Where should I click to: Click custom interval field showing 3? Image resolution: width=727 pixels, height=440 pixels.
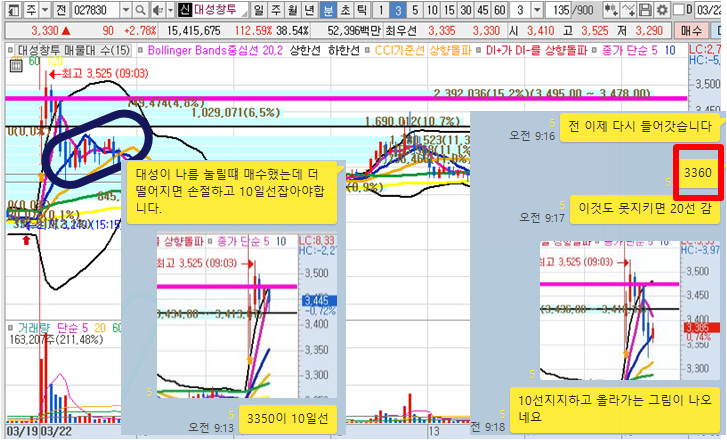[520, 10]
